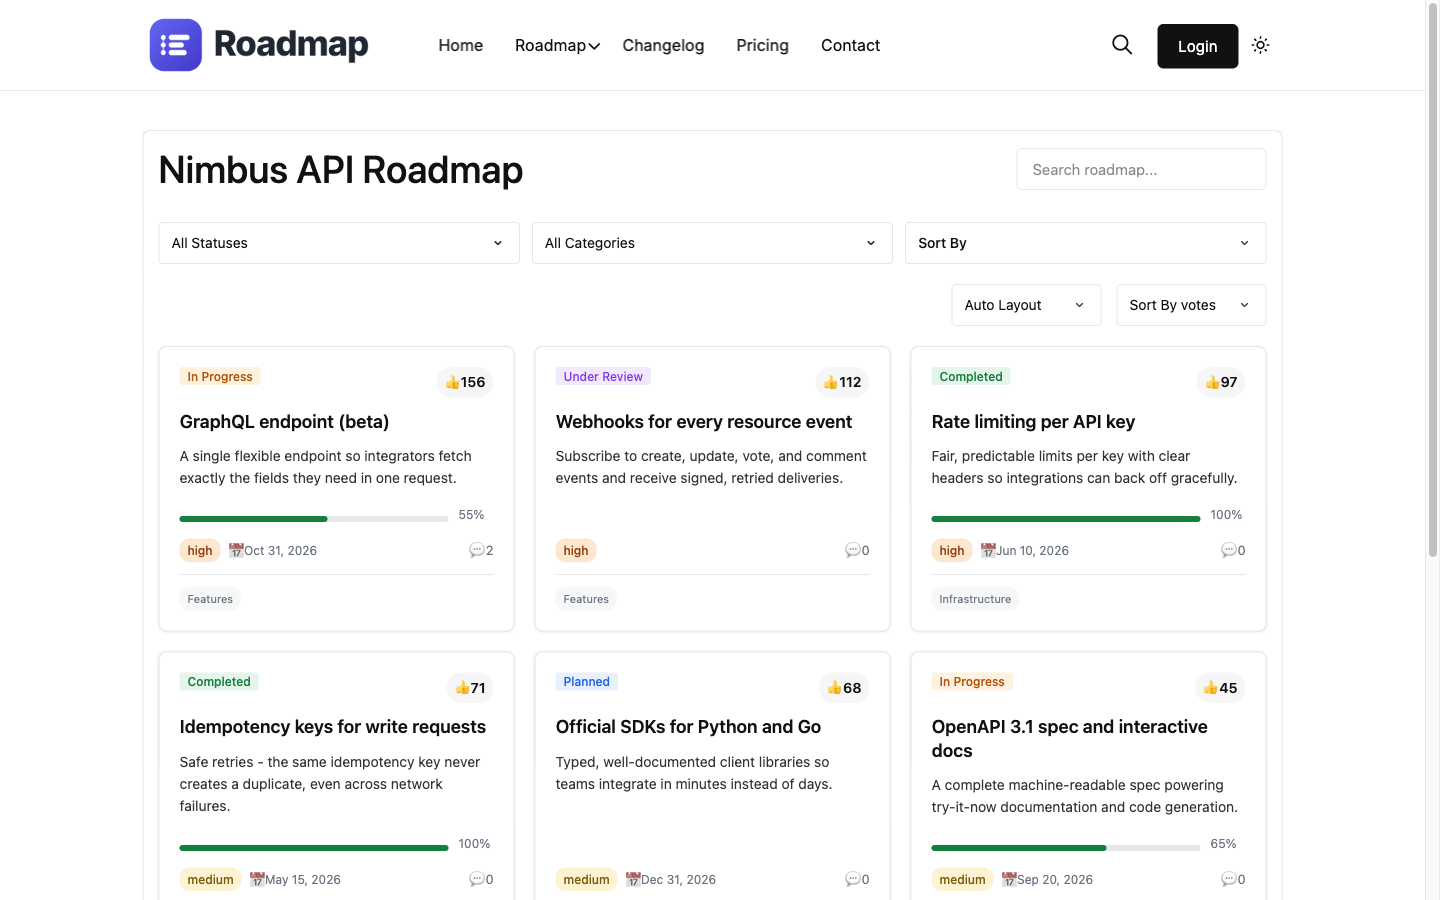Click calendar icon next to Dec 31, 2026
This screenshot has height=900, width=1440.
coord(633,880)
